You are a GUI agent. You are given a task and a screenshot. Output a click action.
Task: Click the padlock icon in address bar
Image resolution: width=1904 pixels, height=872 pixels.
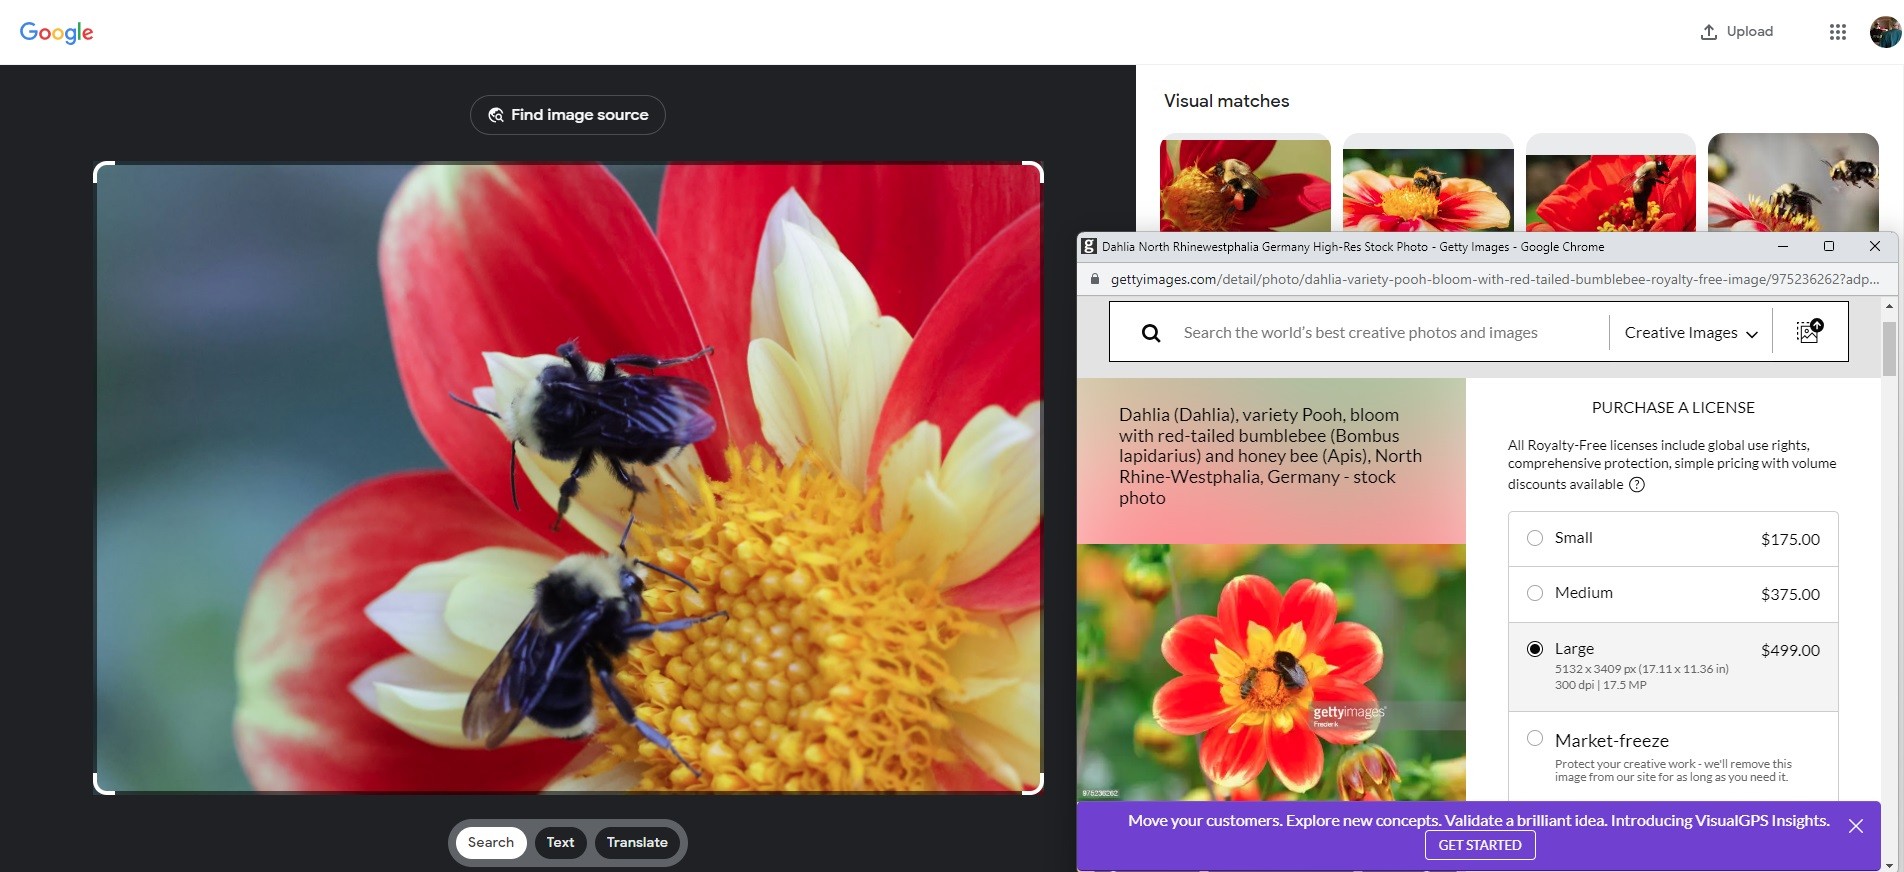coord(1095,279)
